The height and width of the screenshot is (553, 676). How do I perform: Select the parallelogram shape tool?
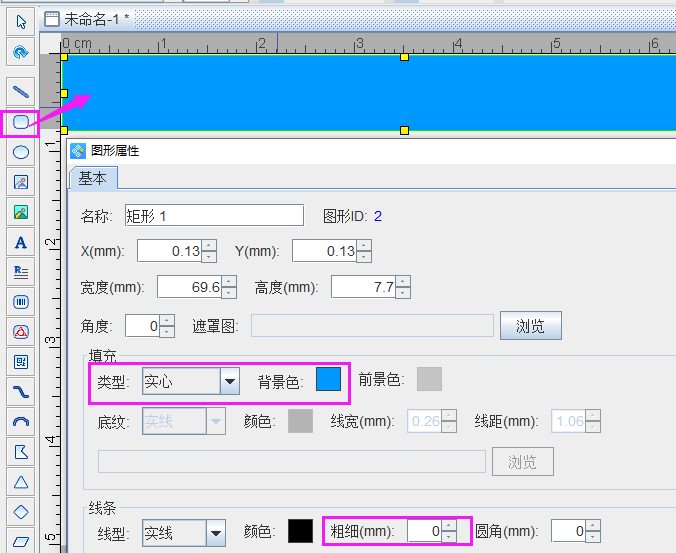click(x=20, y=541)
